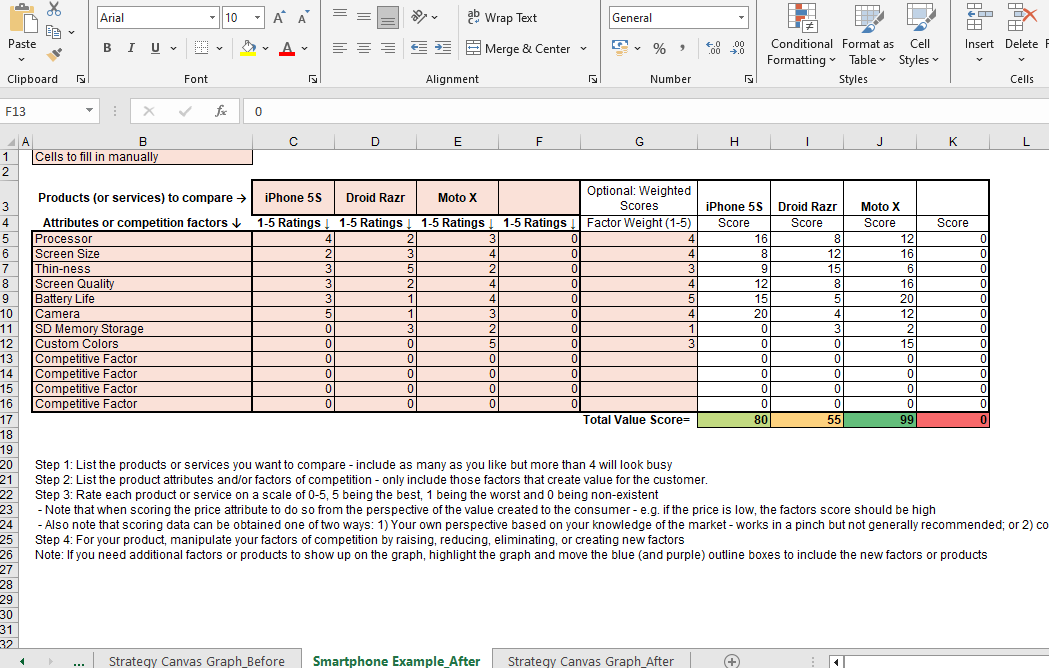Screen dimensions: 1049x668
Task: Click the Paste clipboard icon
Action: click(23, 18)
